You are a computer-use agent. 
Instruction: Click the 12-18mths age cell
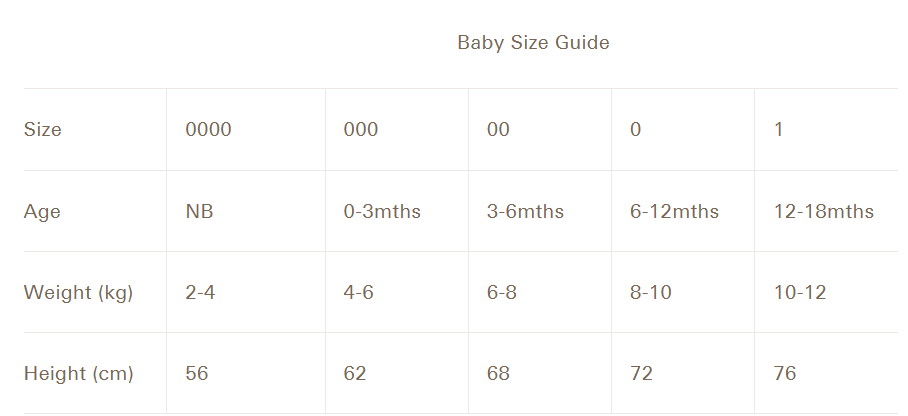tap(824, 212)
